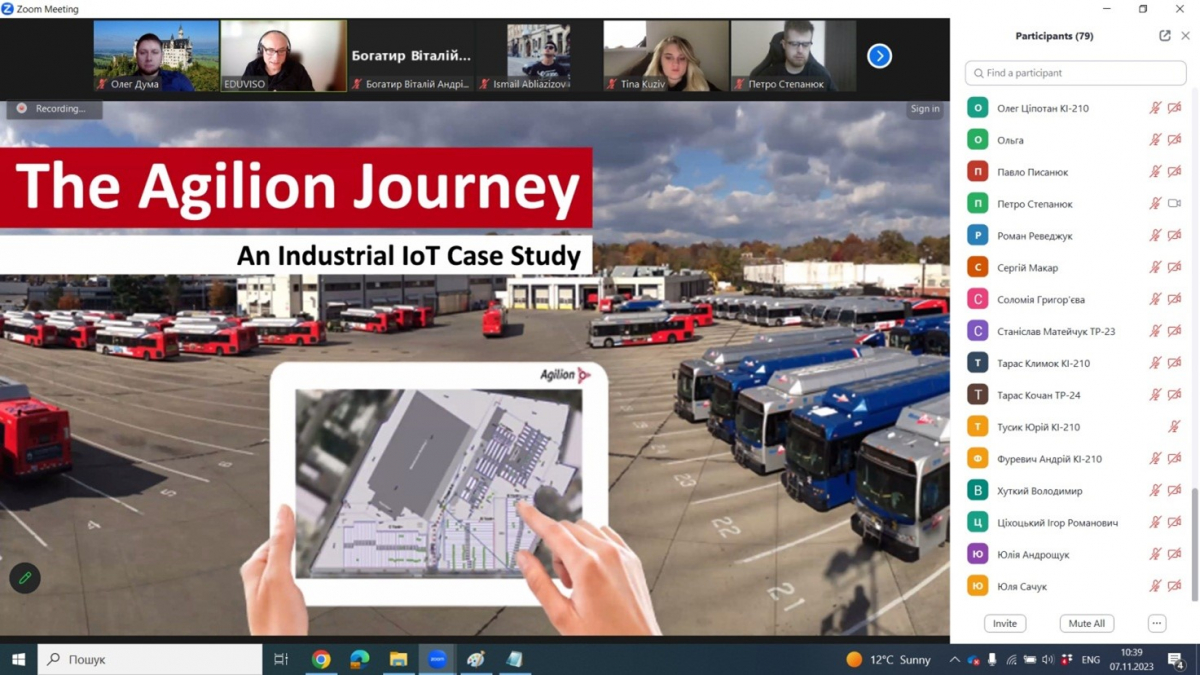Close the Participants panel
1200x675 pixels.
tap(1186, 36)
